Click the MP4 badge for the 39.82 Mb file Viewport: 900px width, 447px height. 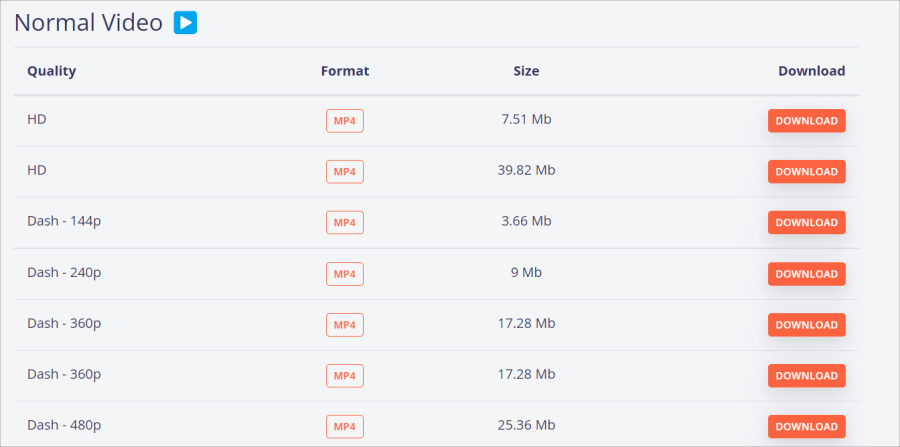[x=345, y=172]
